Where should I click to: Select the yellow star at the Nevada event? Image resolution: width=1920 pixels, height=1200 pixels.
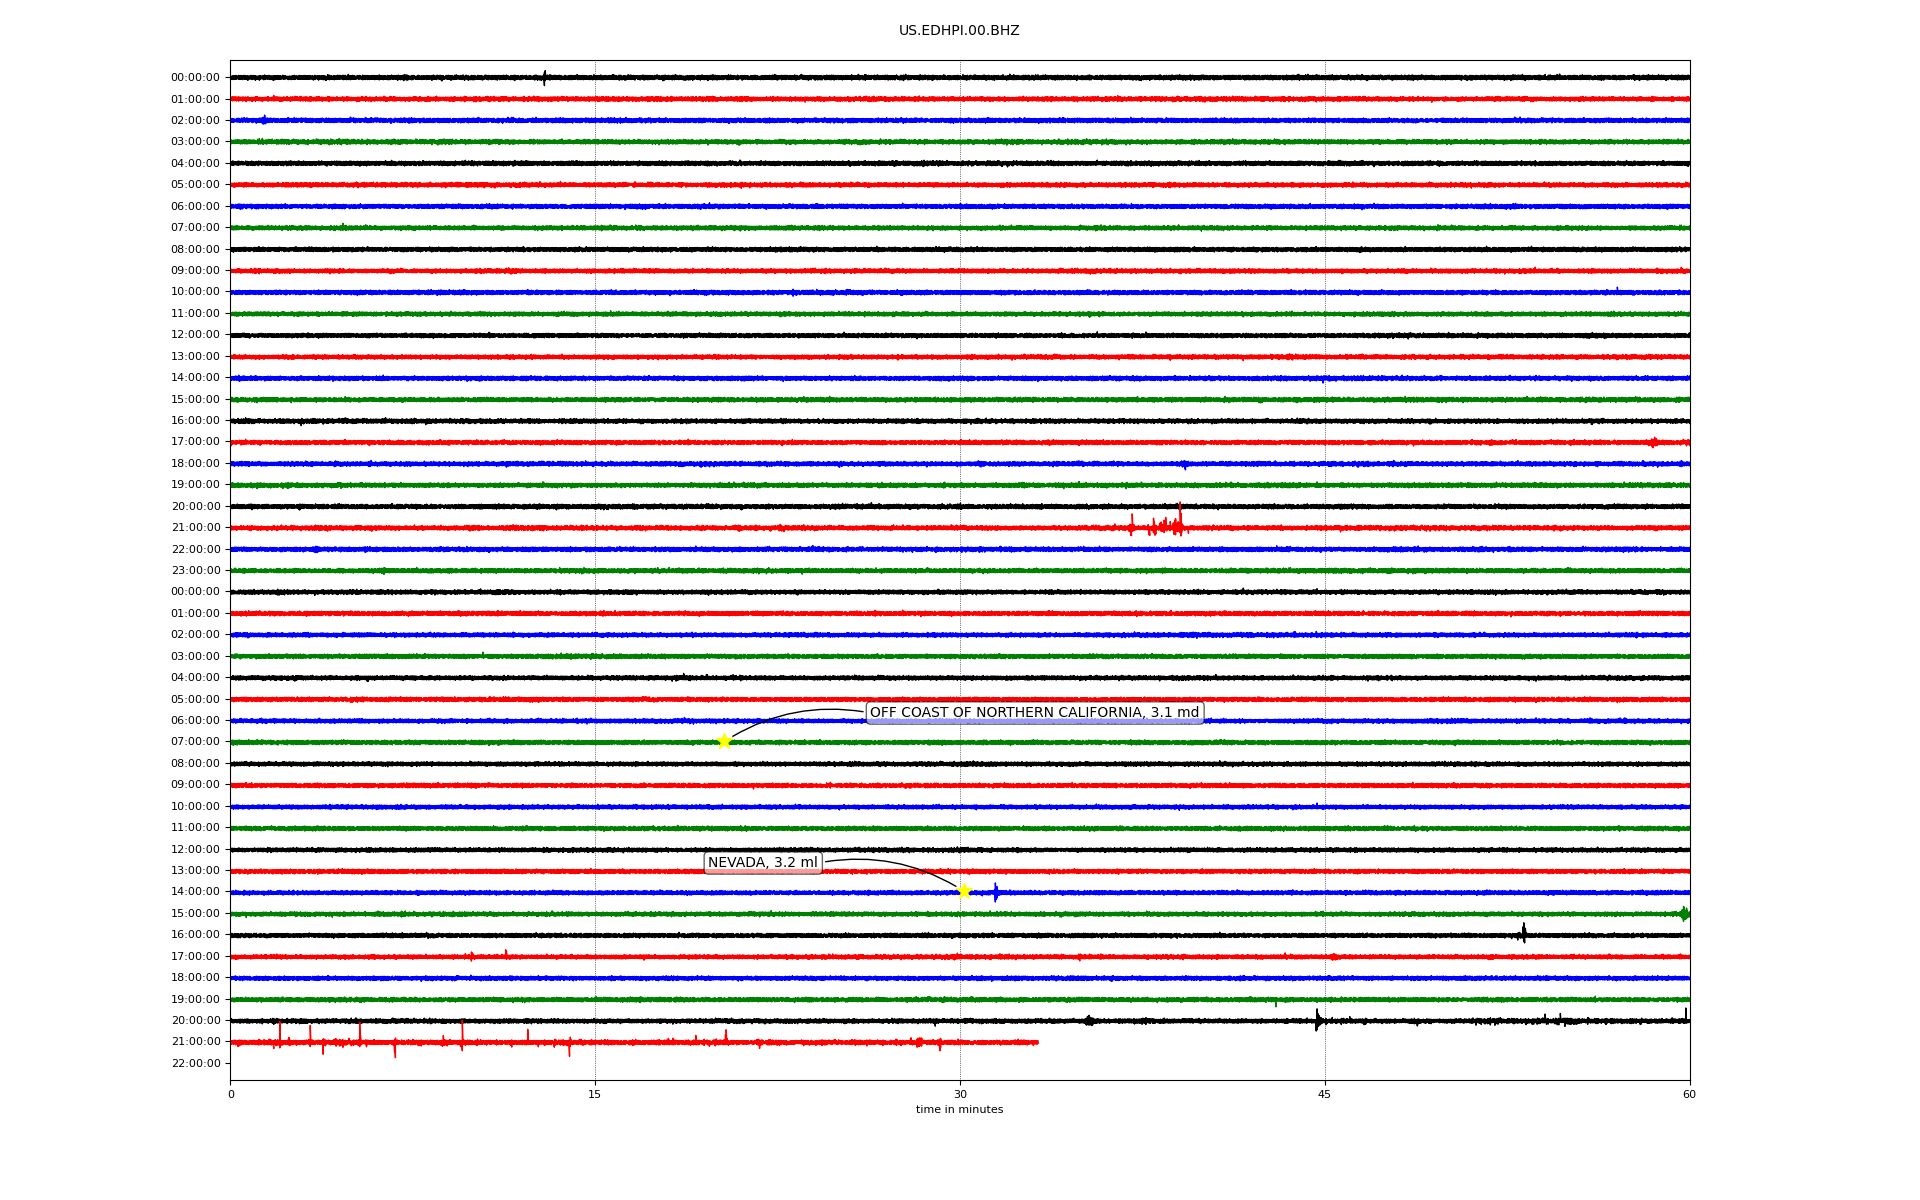(x=964, y=891)
